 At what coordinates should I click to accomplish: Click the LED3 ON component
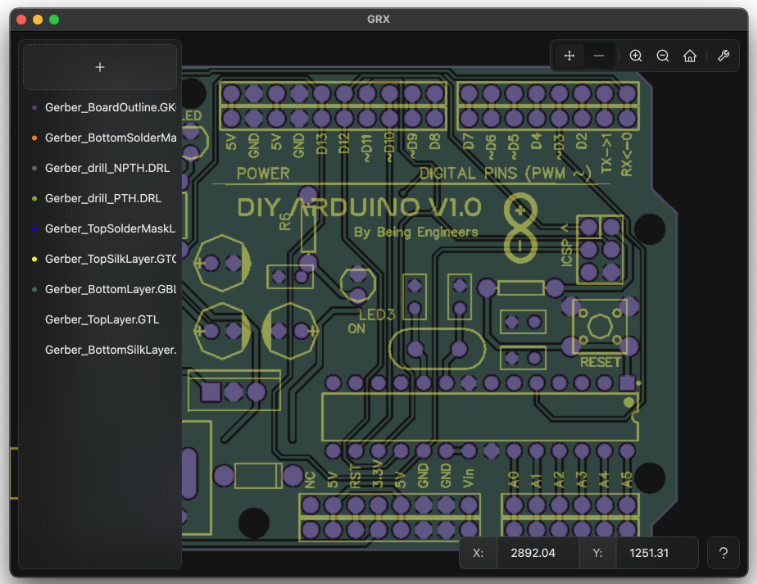coord(358,286)
